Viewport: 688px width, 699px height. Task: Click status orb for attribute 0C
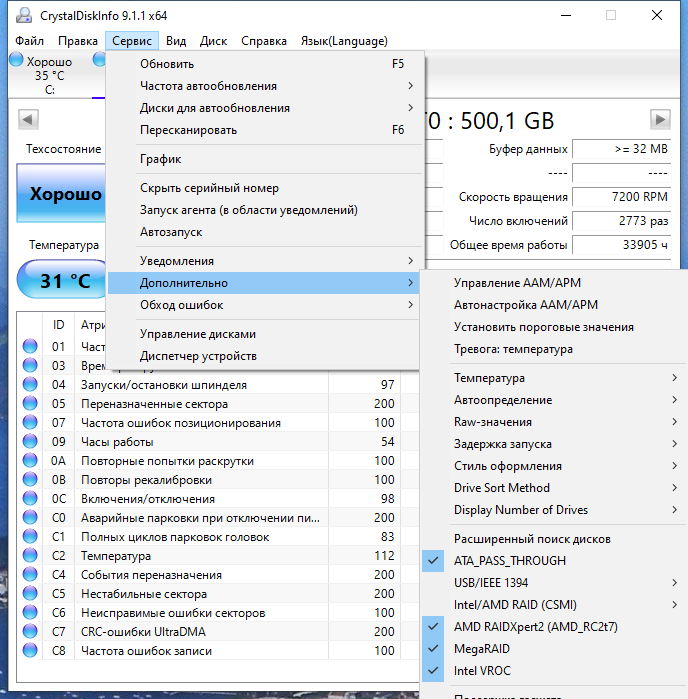(x=30, y=498)
